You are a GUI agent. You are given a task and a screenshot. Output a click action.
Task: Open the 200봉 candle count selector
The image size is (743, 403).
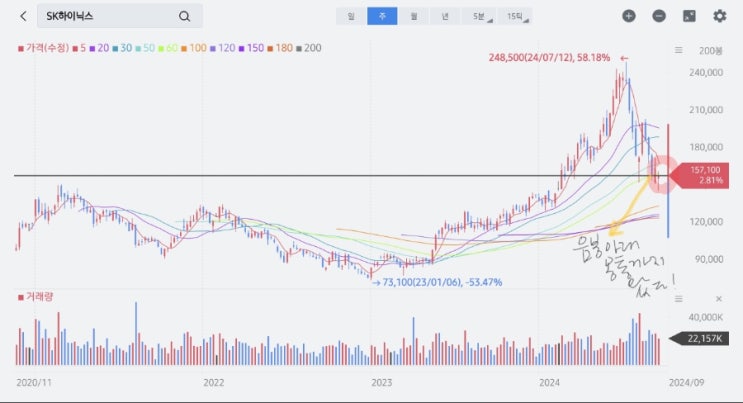[710, 51]
